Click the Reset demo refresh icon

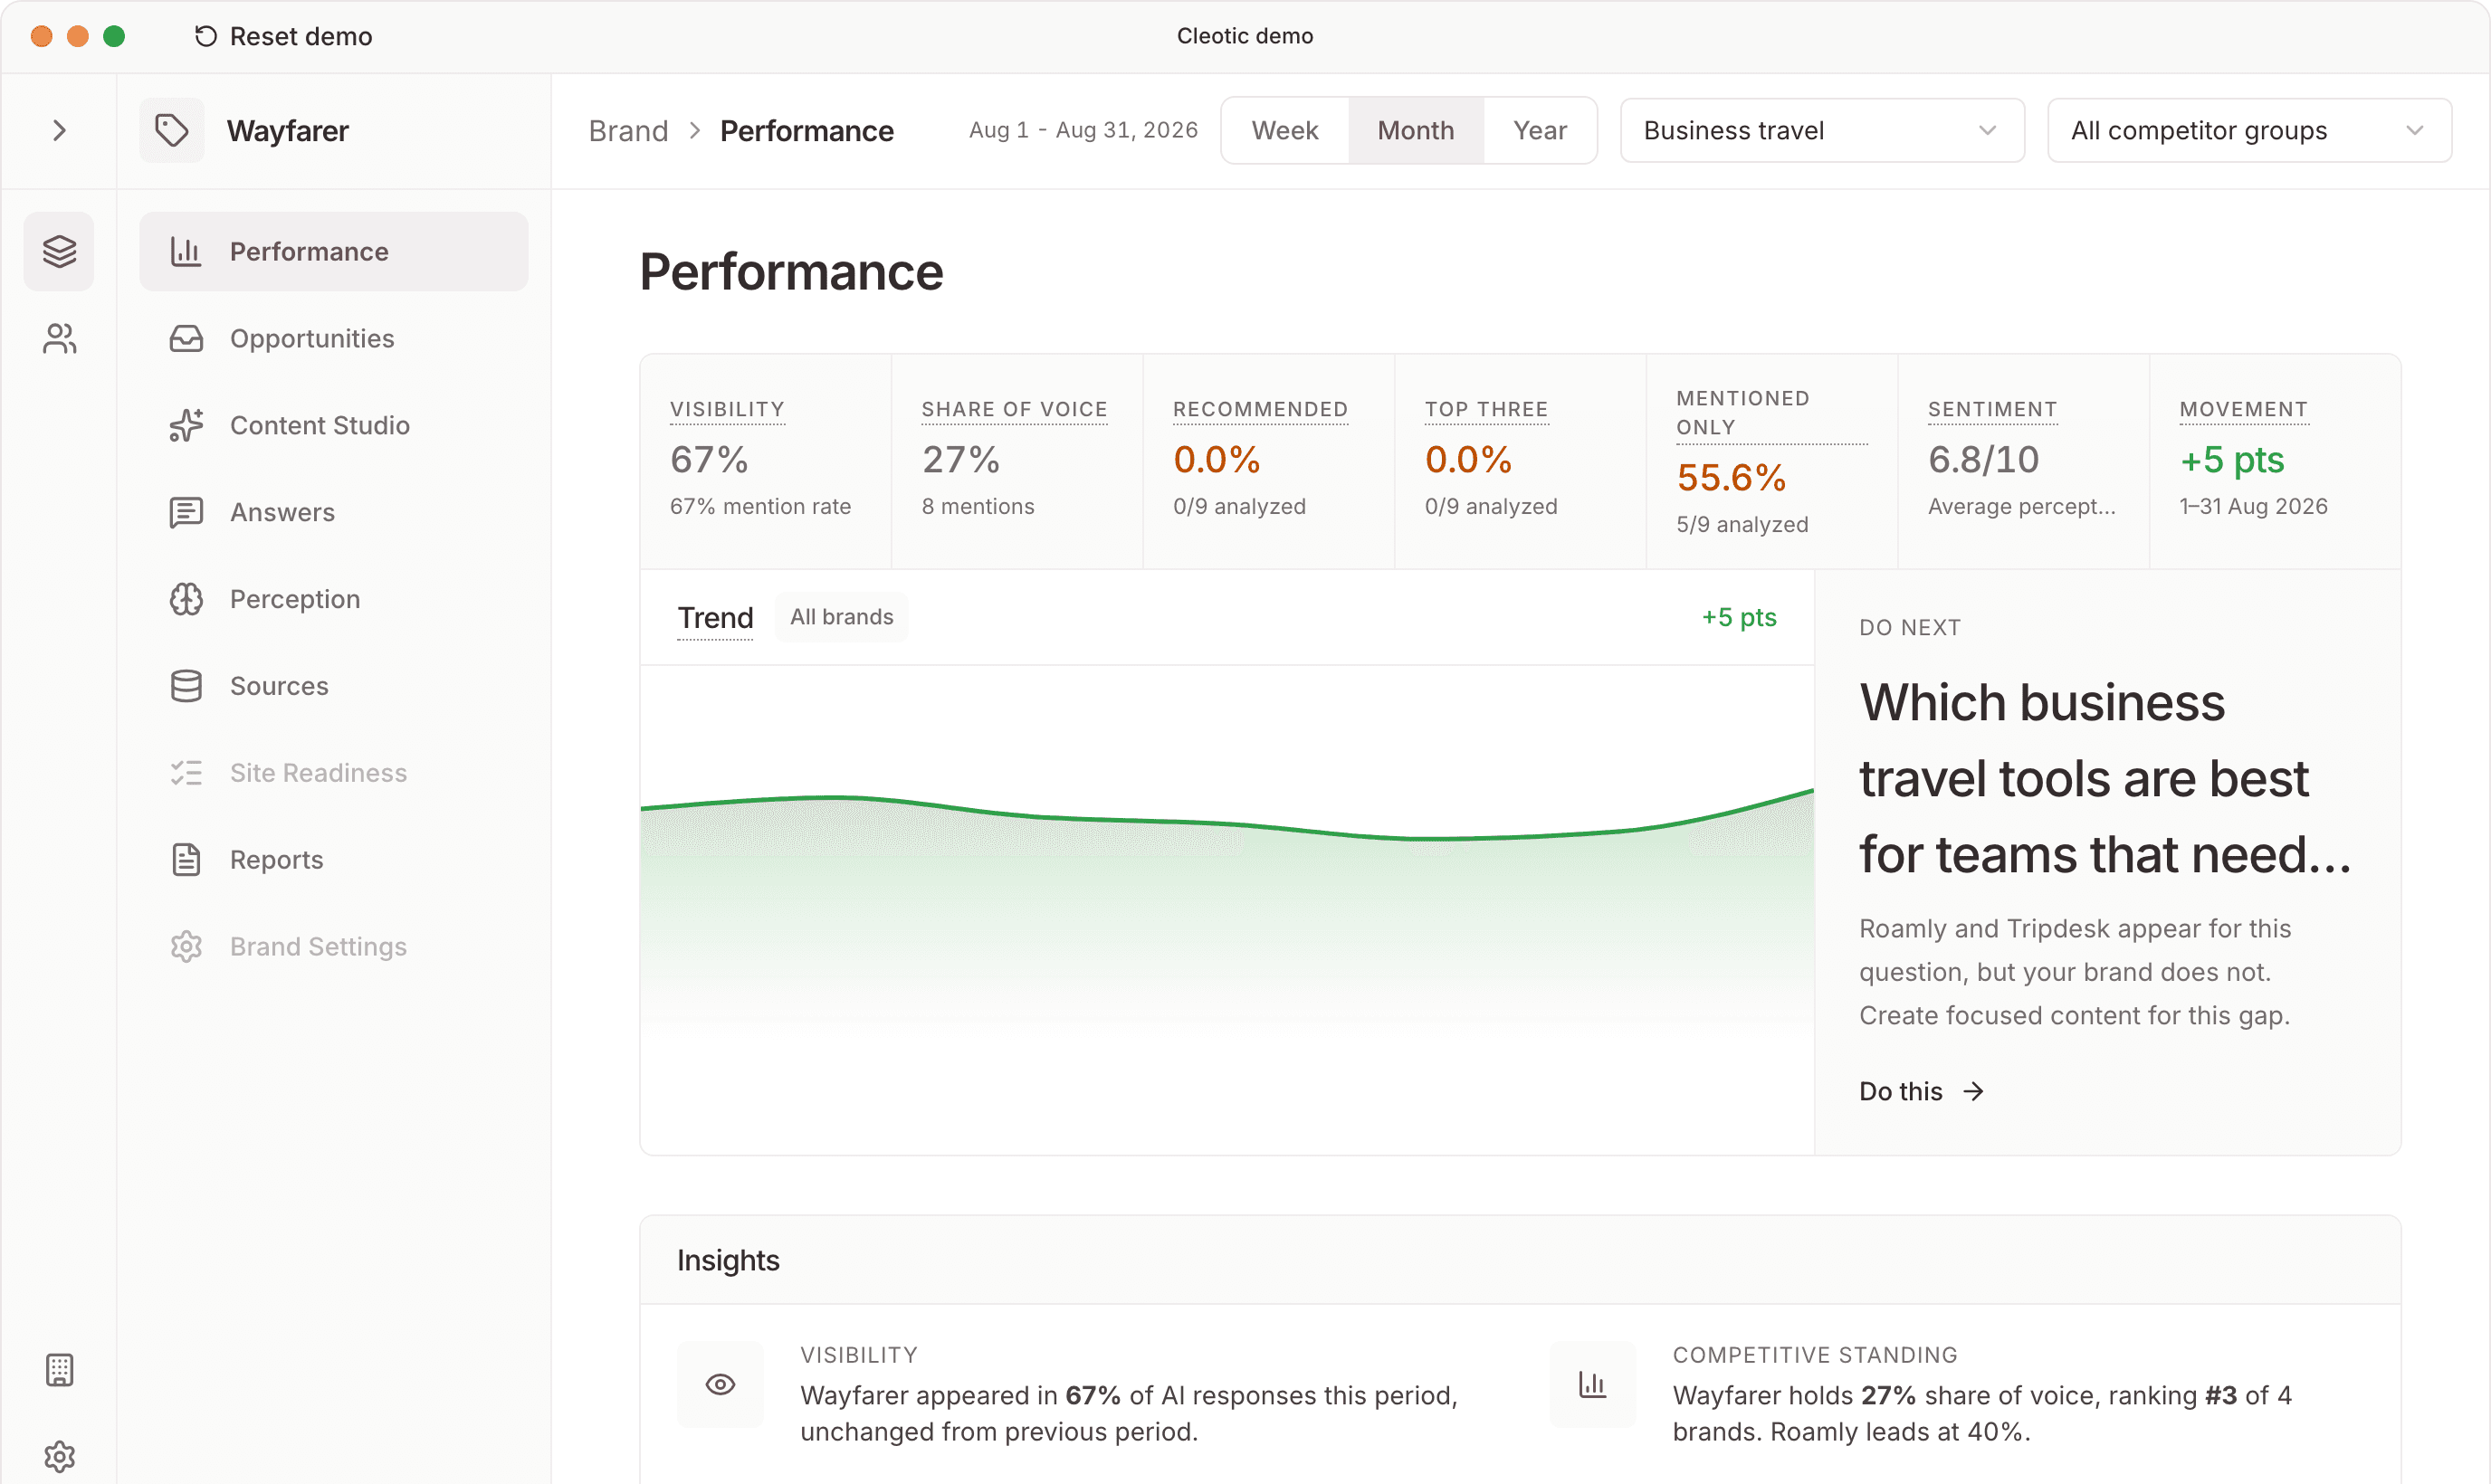click(205, 36)
